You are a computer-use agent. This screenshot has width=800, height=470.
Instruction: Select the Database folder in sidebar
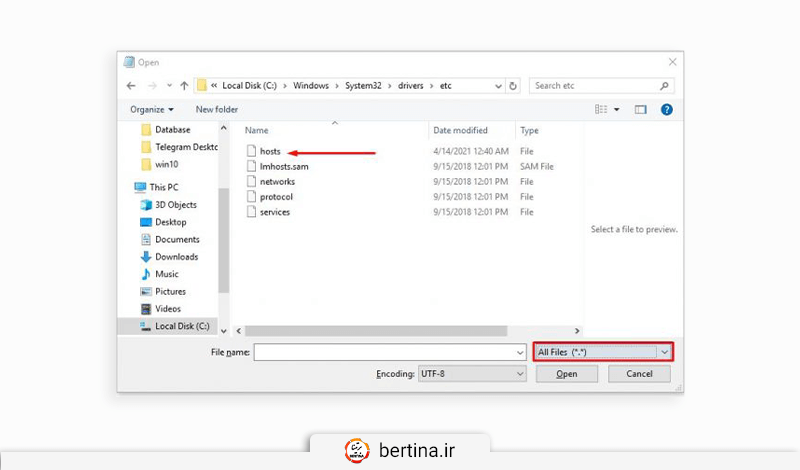pos(166,130)
